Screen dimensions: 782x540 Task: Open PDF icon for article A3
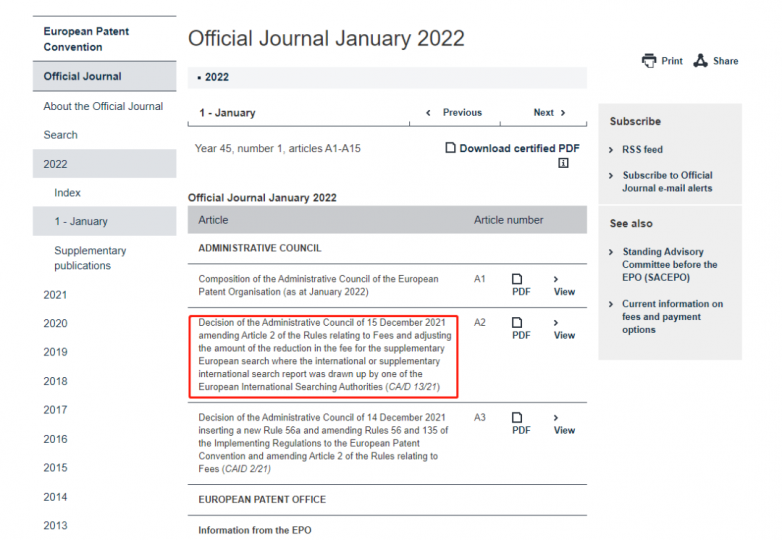click(518, 417)
